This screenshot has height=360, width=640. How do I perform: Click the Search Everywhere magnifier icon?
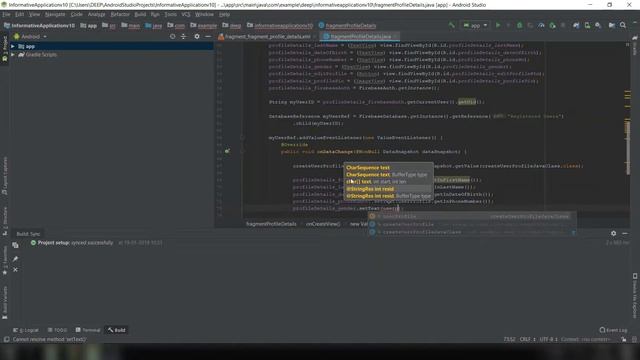(x=623, y=25)
